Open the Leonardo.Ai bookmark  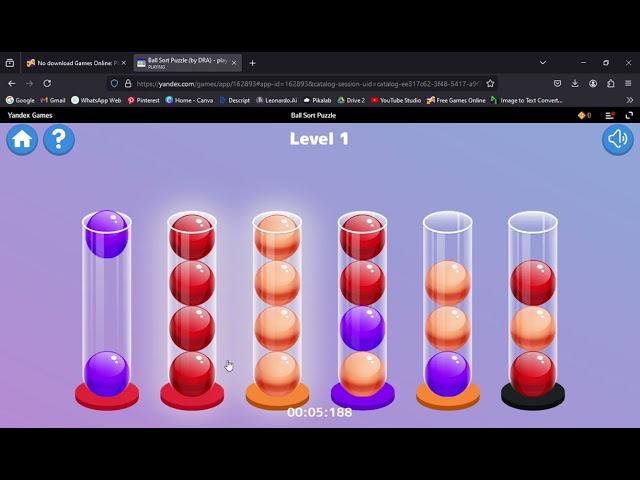coord(276,100)
